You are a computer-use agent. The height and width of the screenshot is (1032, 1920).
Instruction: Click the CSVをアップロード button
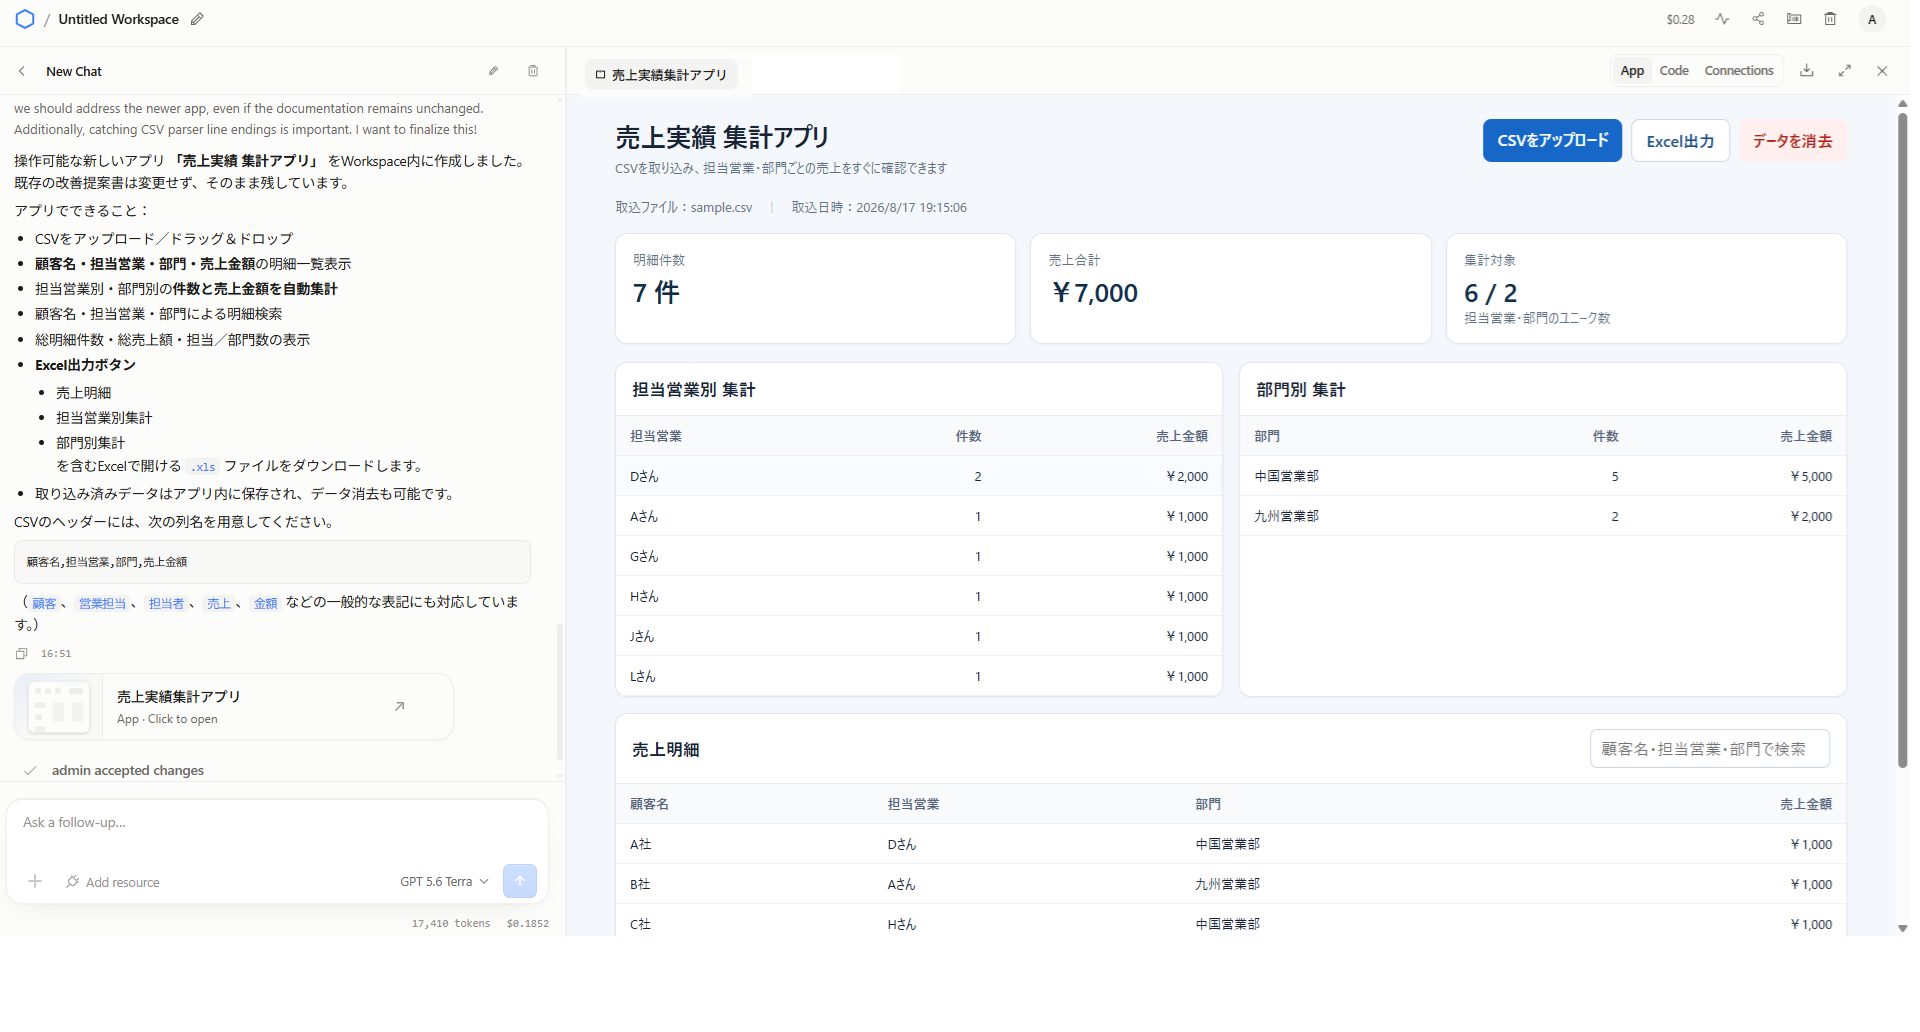click(1552, 141)
